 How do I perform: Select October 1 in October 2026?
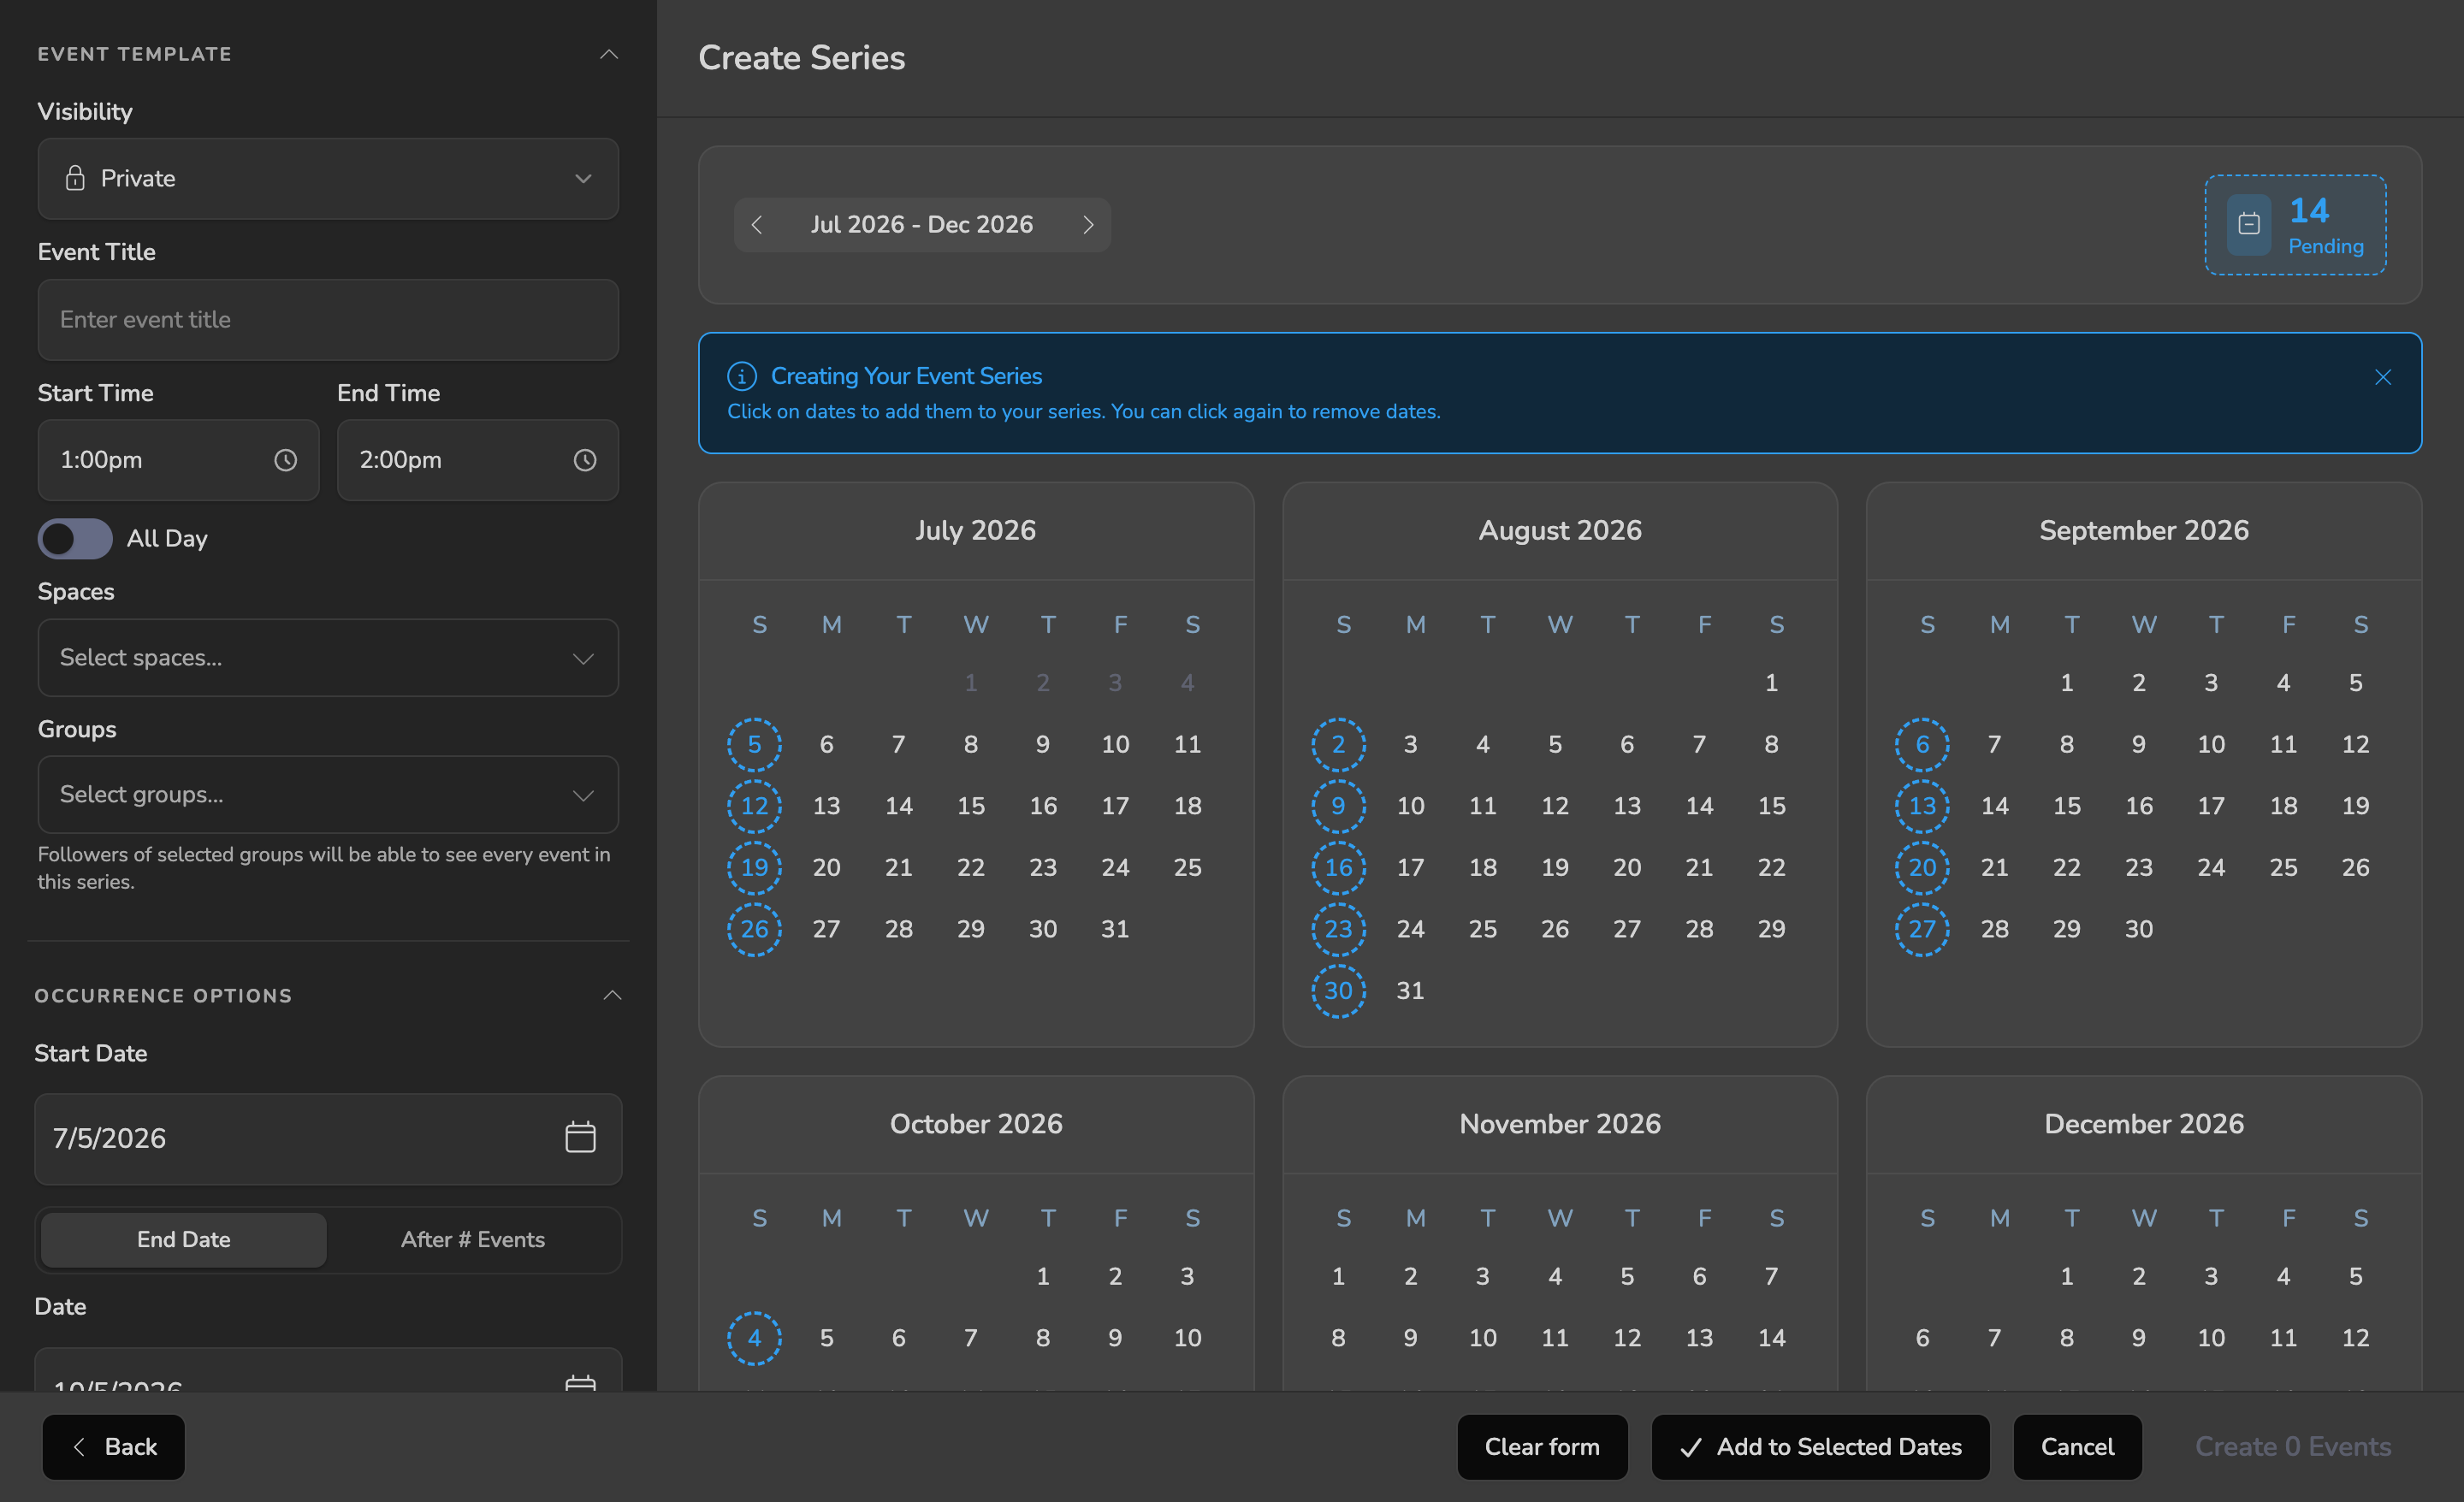tap(1043, 1277)
